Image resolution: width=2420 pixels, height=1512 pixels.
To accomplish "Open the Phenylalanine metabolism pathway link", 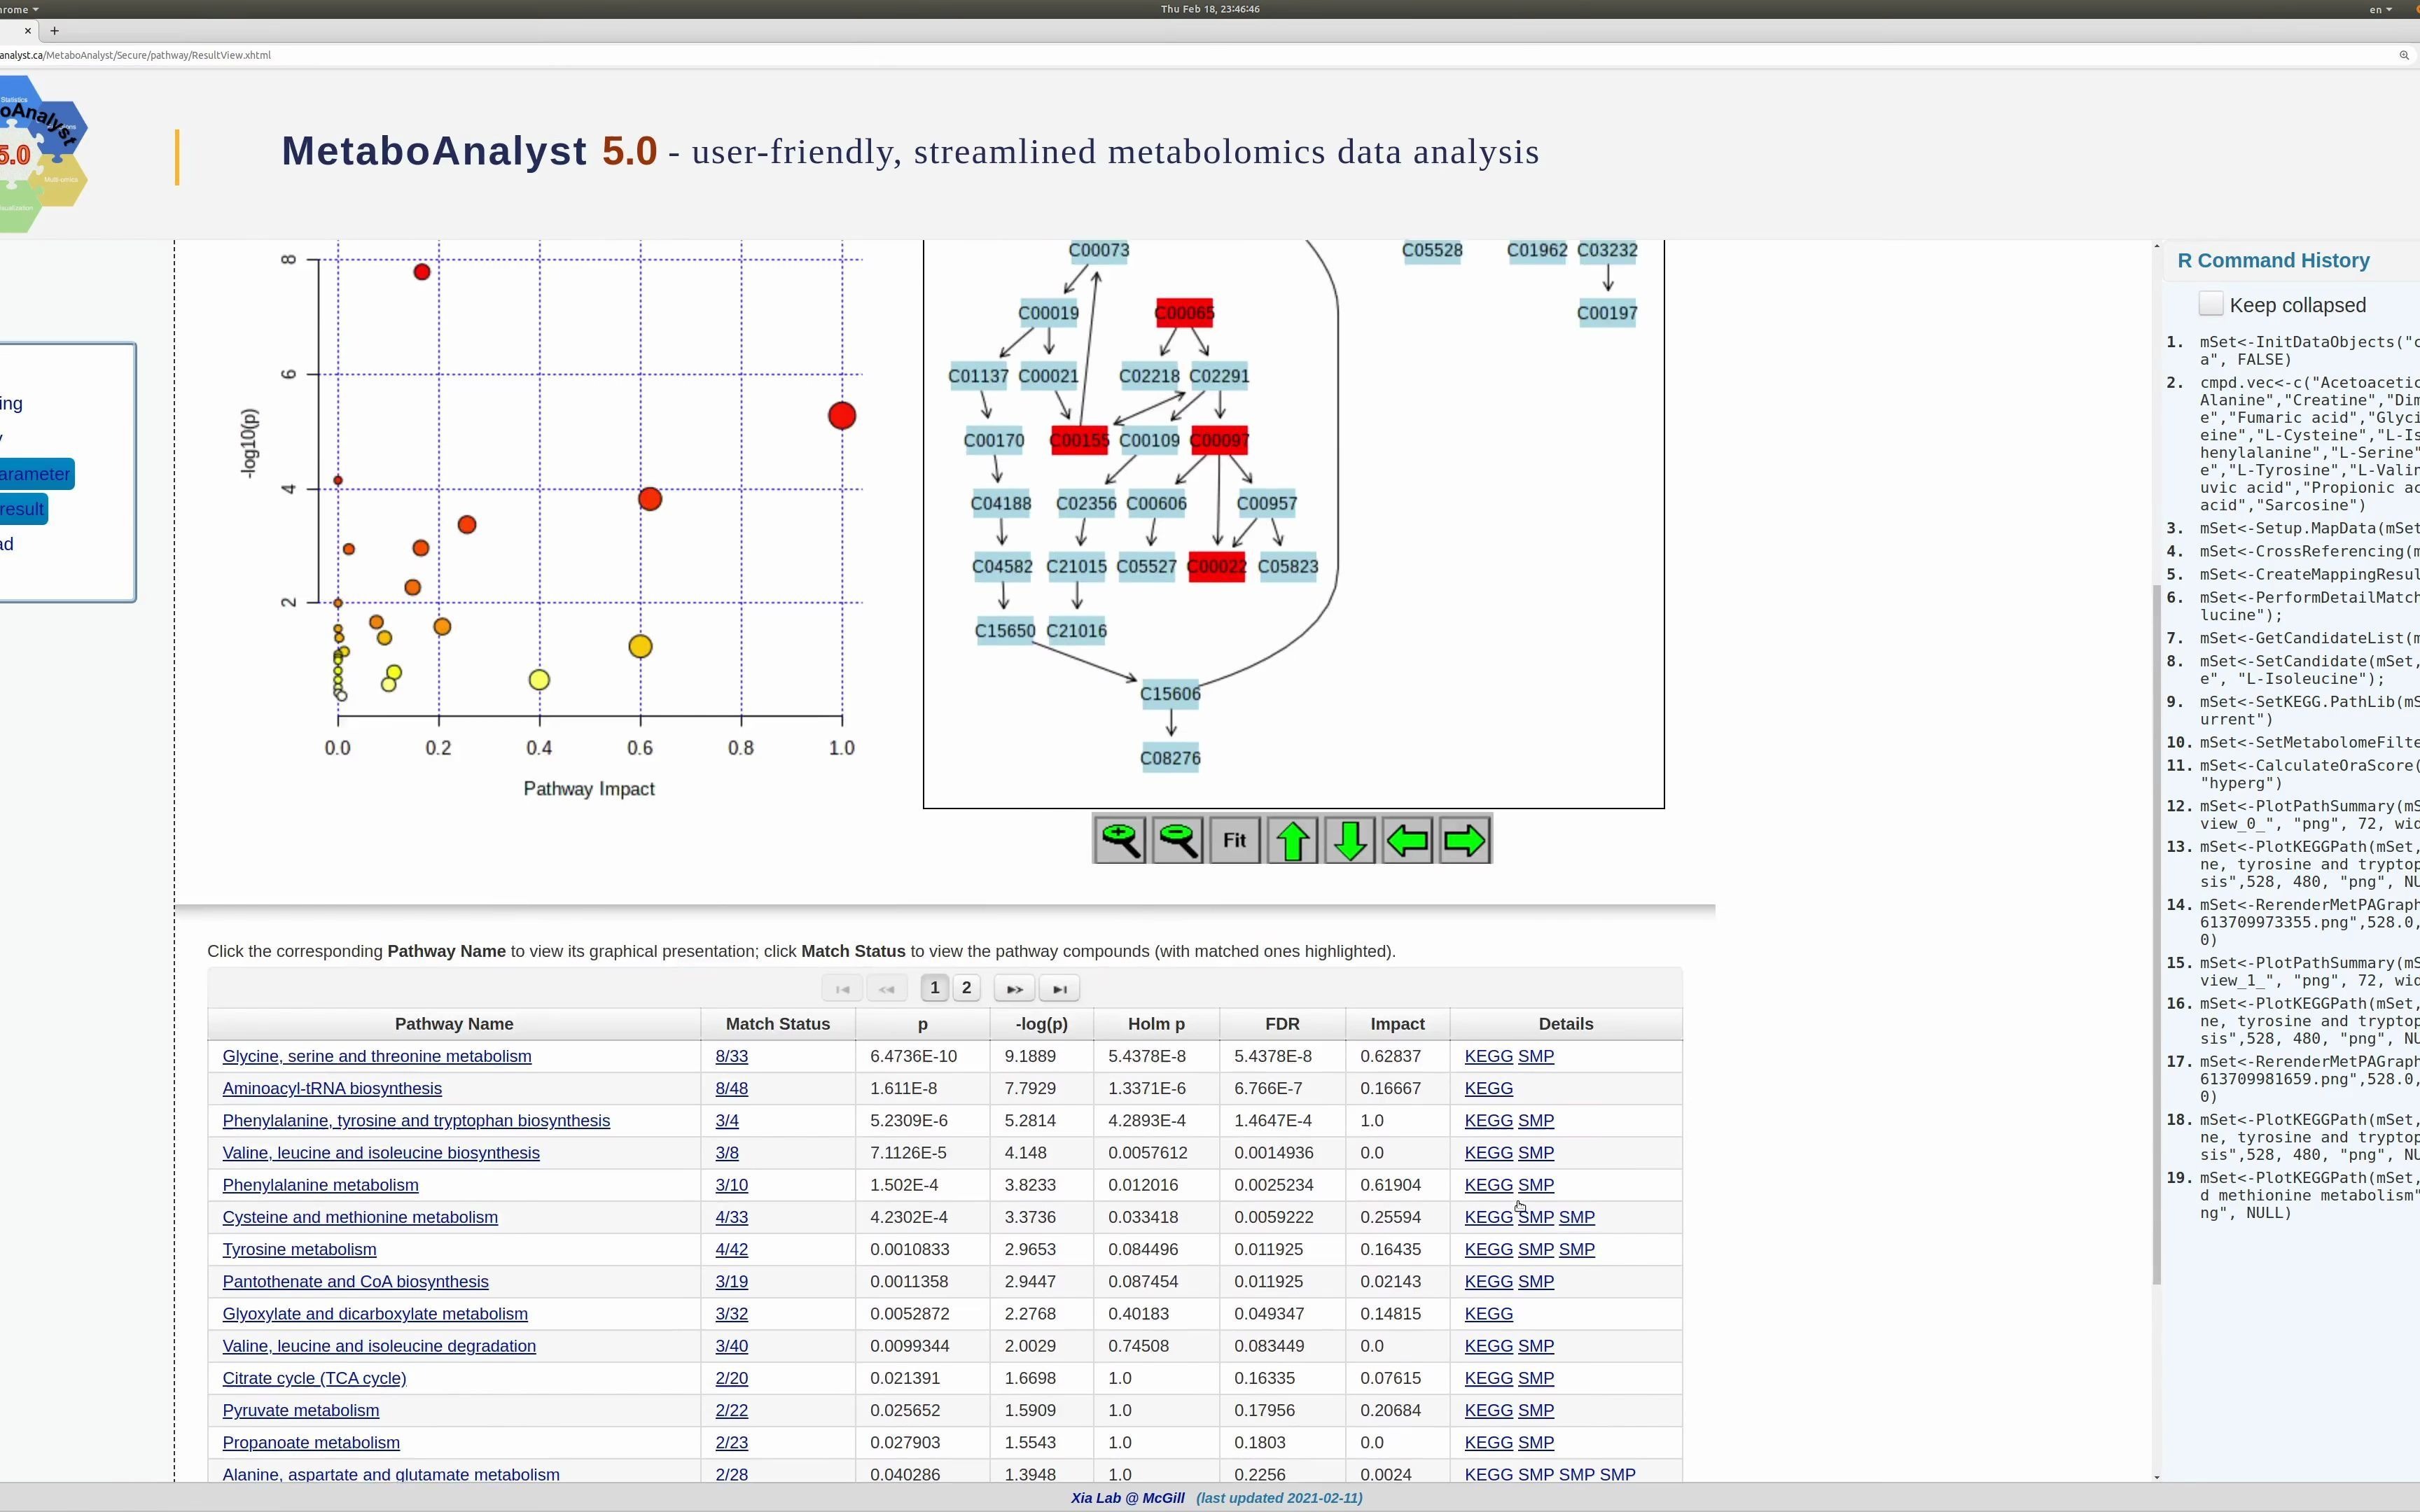I will coord(320,1185).
